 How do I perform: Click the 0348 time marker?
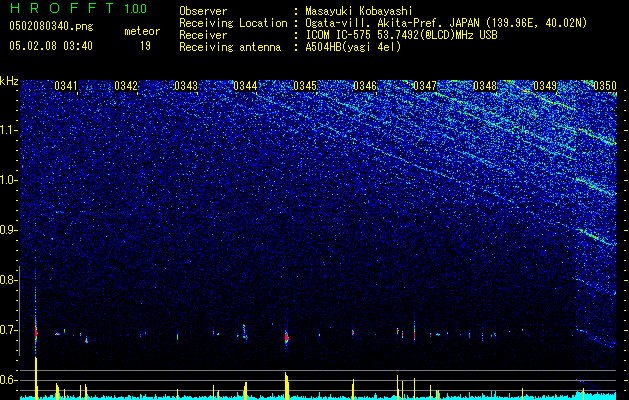point(485,86)
